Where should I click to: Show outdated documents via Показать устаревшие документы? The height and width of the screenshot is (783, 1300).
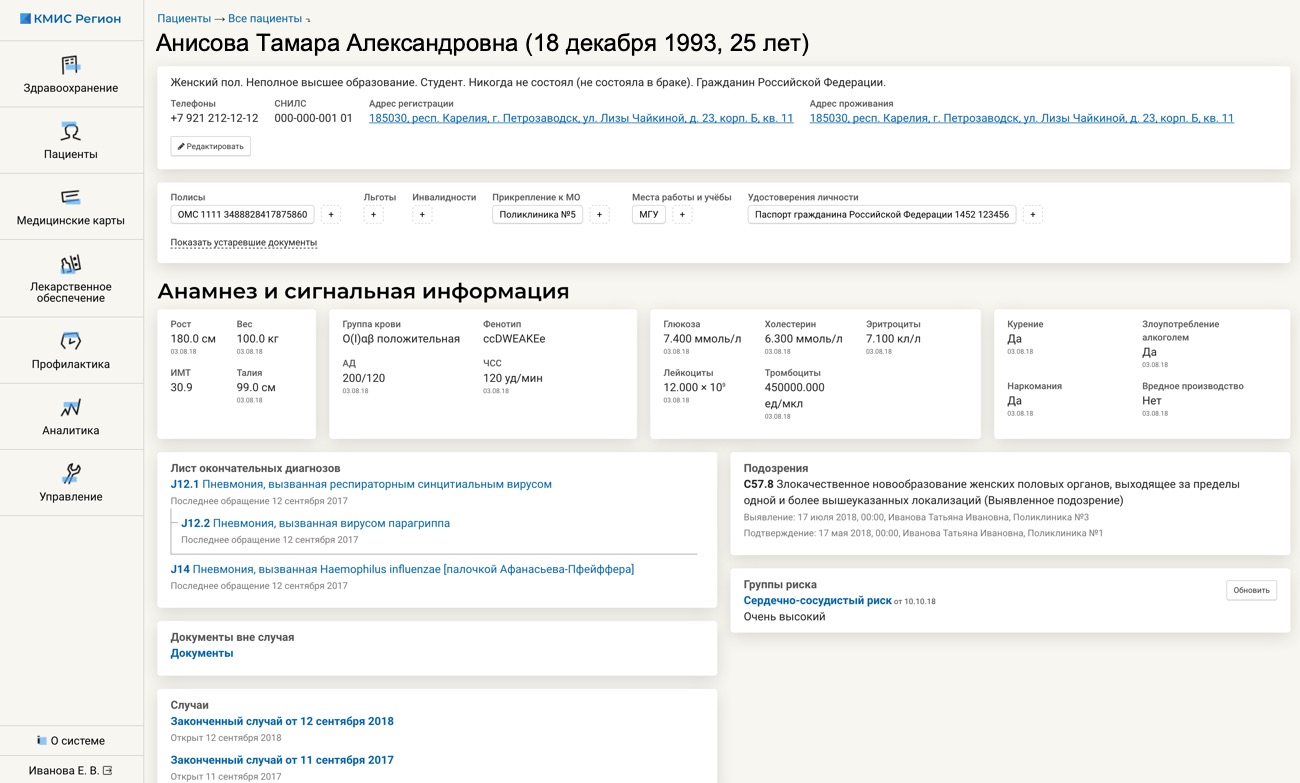point(244,243)
